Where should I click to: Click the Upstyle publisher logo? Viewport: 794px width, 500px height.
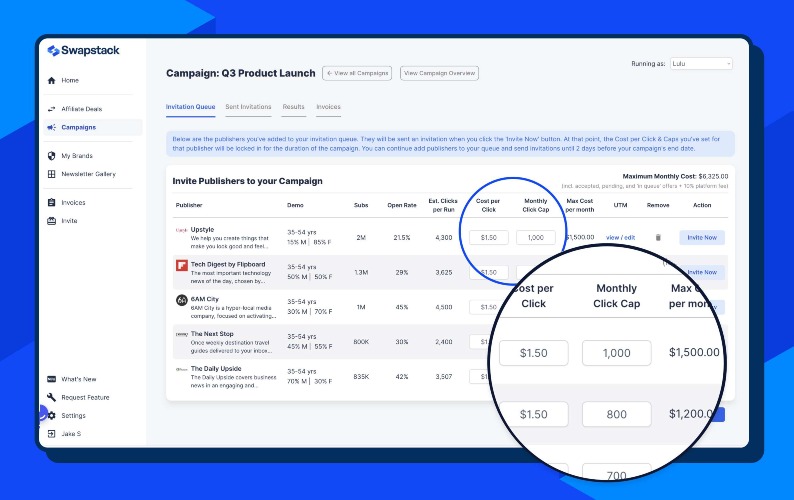pos(181,230)
